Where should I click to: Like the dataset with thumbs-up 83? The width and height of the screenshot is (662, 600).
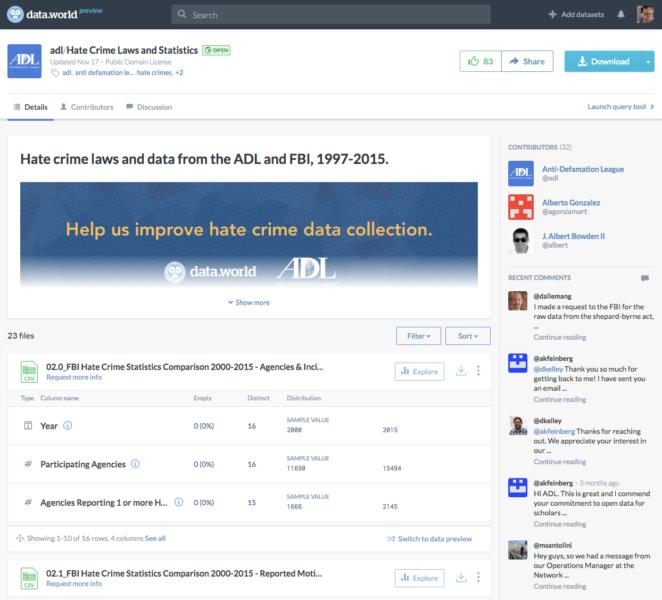pyautogui.click(x=480, y=61)
